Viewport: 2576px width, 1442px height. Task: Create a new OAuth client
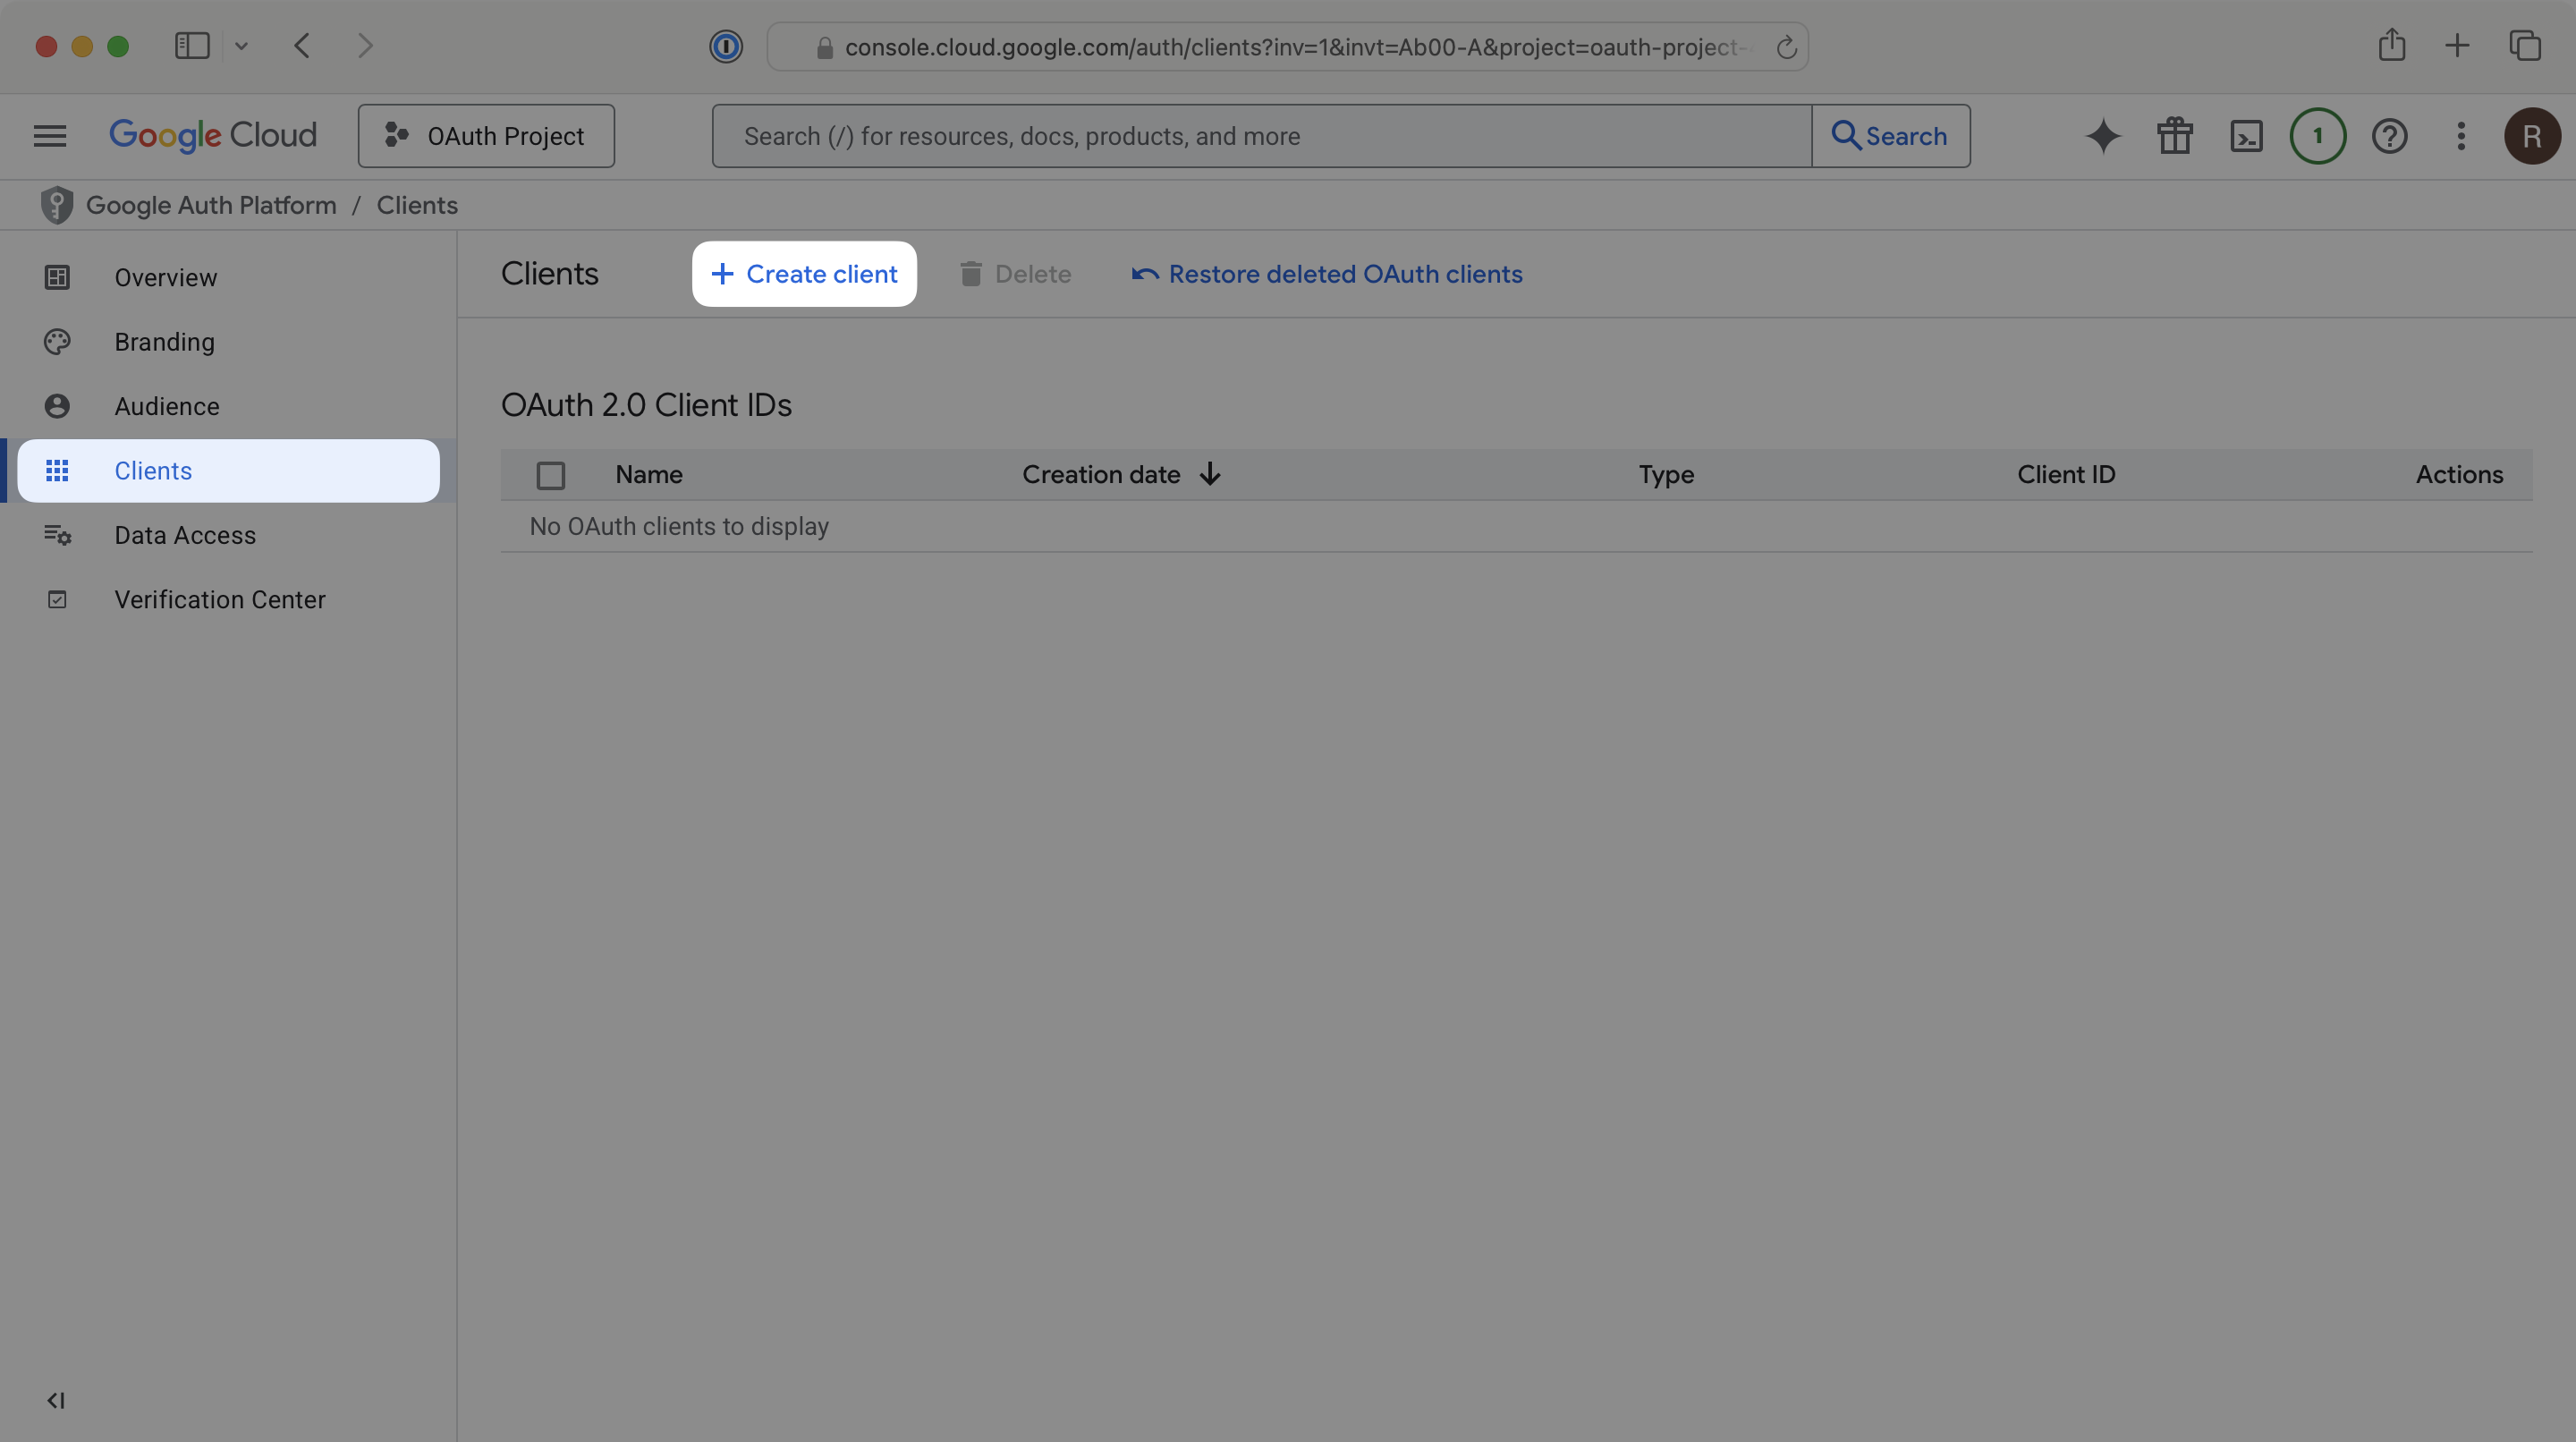point(804,273)
